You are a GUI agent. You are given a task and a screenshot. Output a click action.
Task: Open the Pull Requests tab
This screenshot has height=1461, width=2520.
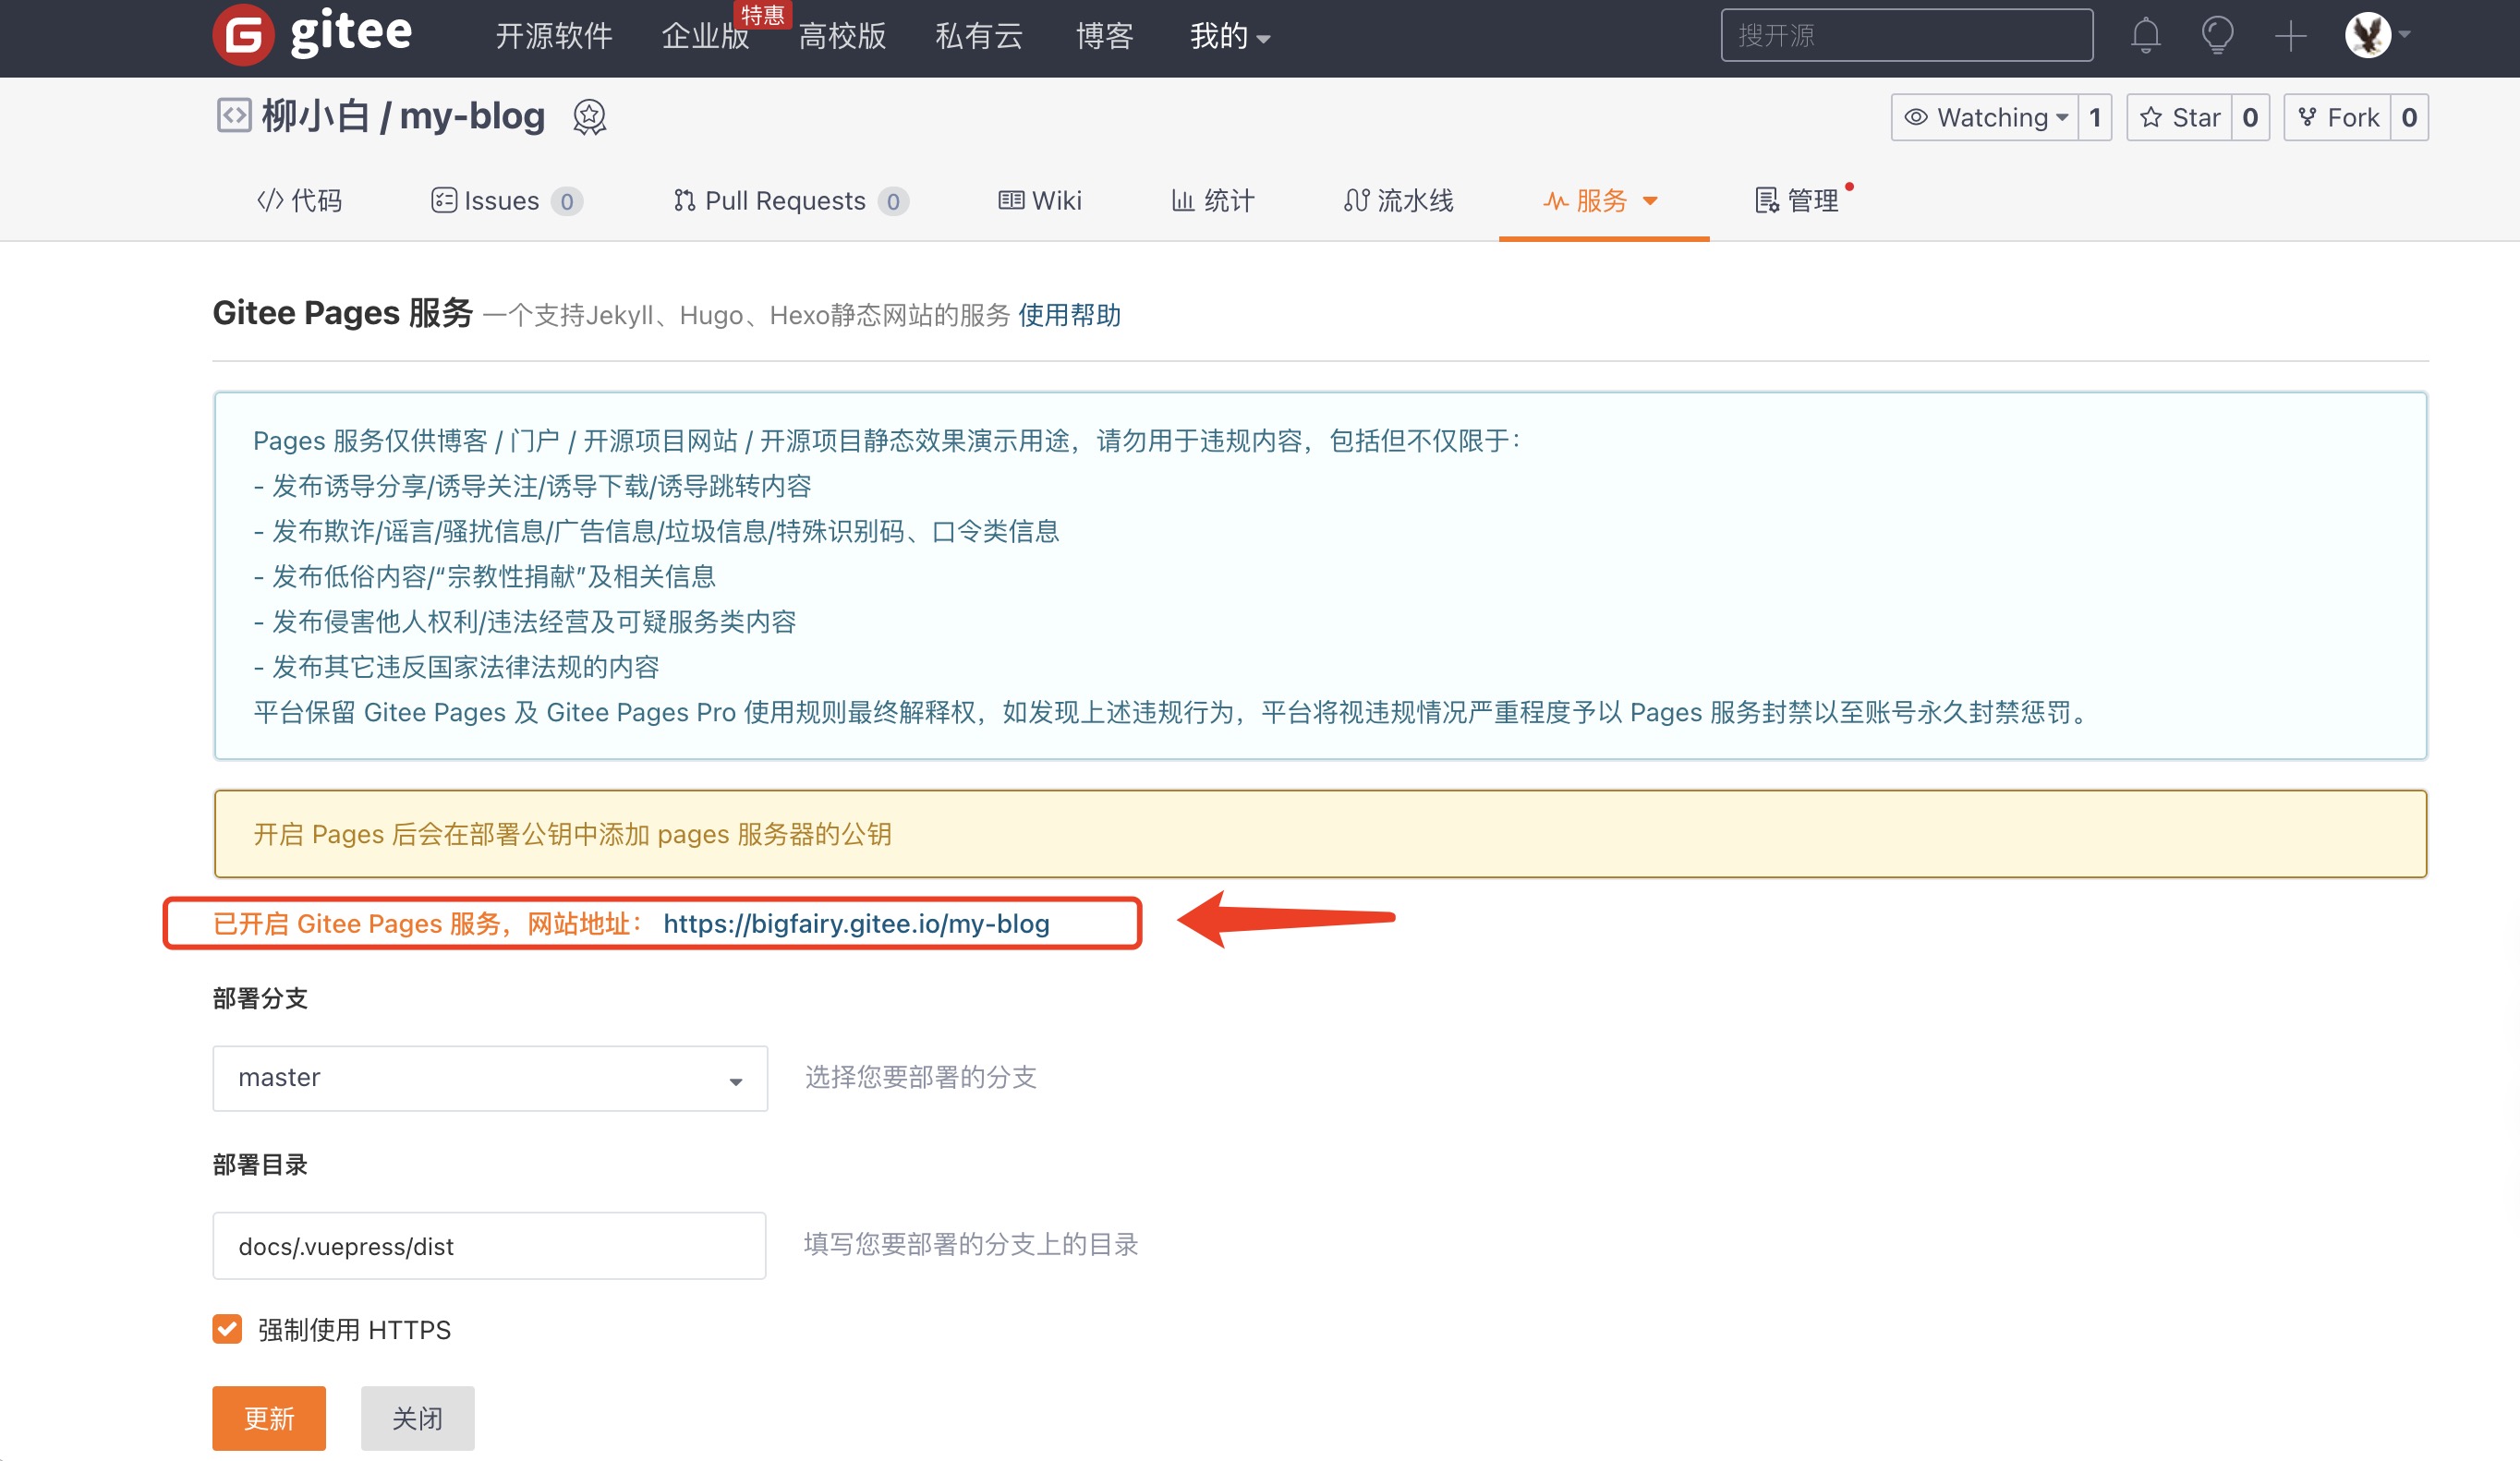[790, 200]
